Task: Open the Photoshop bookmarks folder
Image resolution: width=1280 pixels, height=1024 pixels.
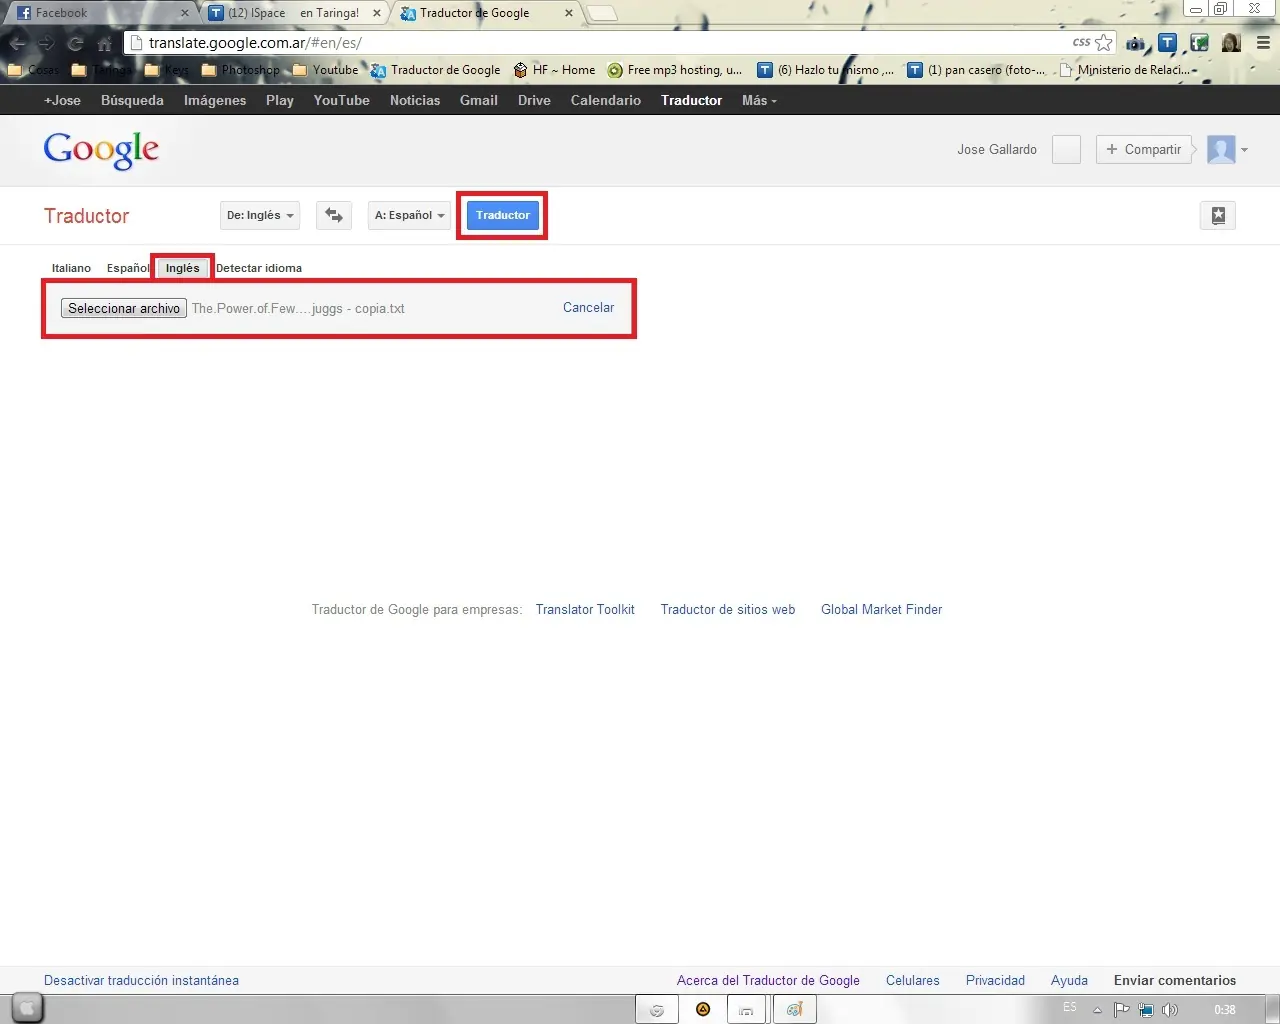Action: coord(241,70)
